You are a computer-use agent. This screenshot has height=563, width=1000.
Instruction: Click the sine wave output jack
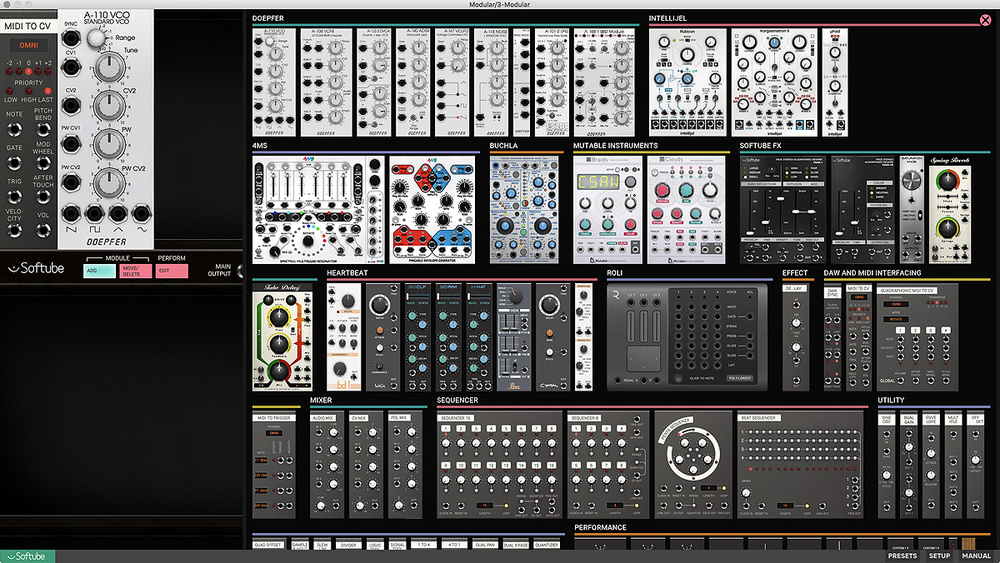coord(142,214)
